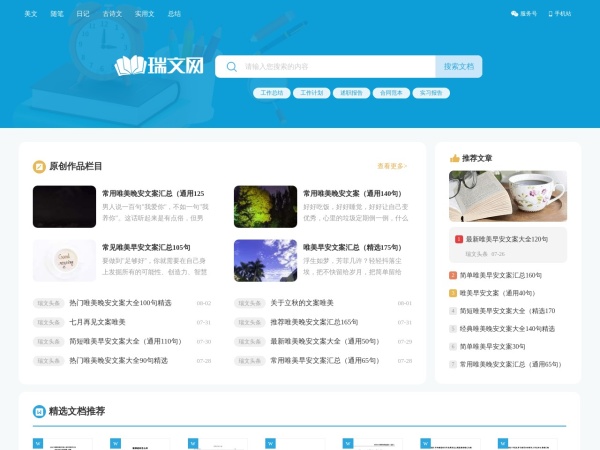Click the mobile phone 手机站 icon
Image resolution: width=600 pixels, height=450 pixels.
coord(550,14)
